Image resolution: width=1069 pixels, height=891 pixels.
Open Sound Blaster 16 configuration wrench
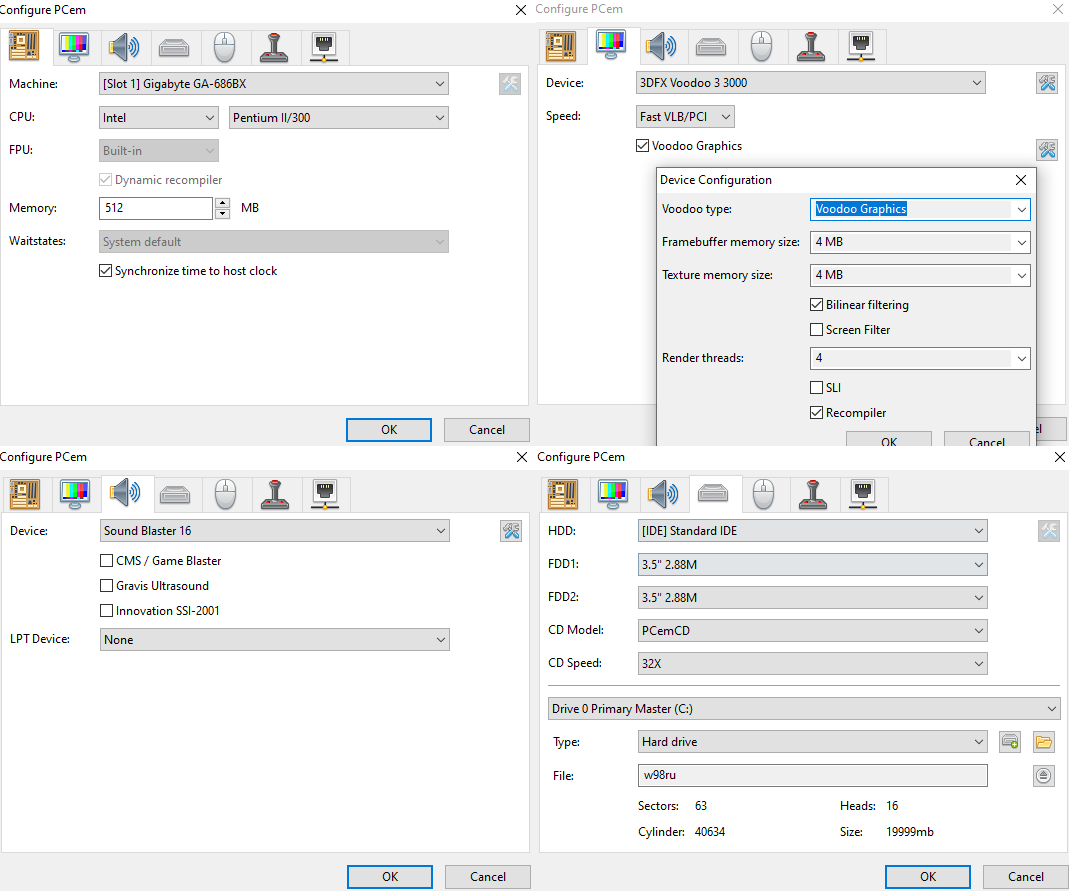point(511,531)
